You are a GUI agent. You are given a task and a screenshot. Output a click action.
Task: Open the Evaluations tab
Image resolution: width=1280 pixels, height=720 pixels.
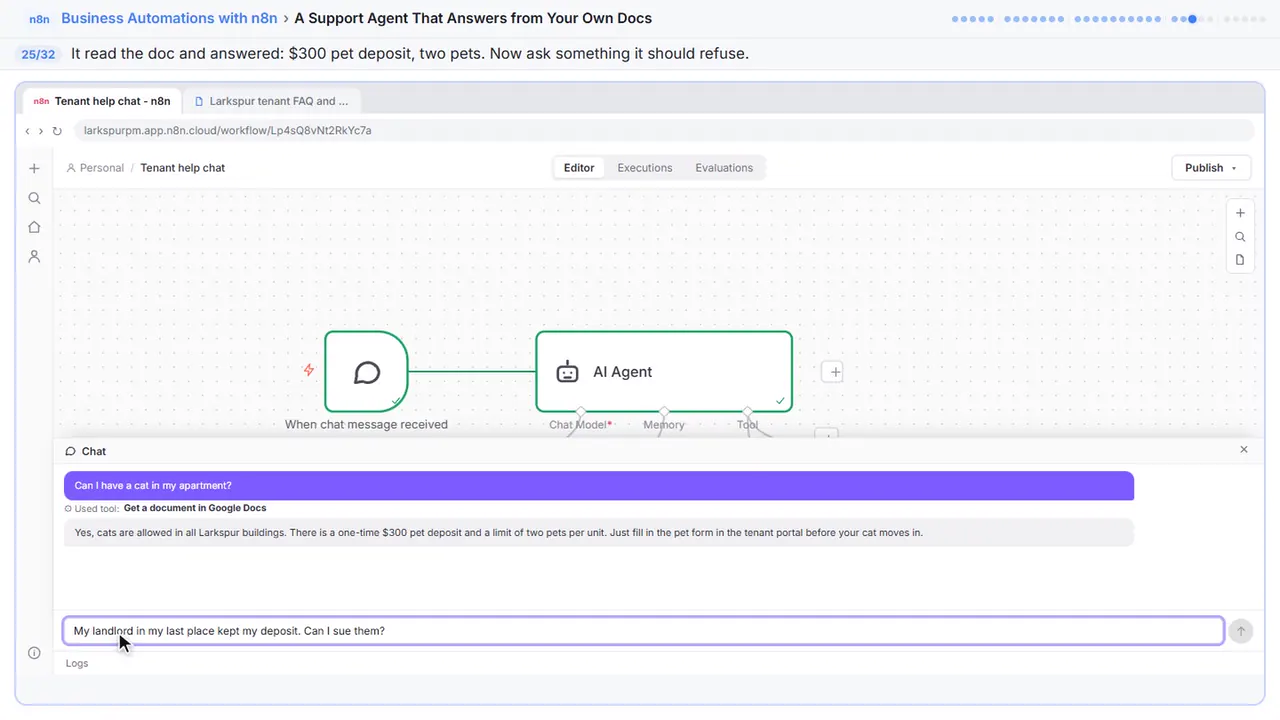click(x=724, y=168)
